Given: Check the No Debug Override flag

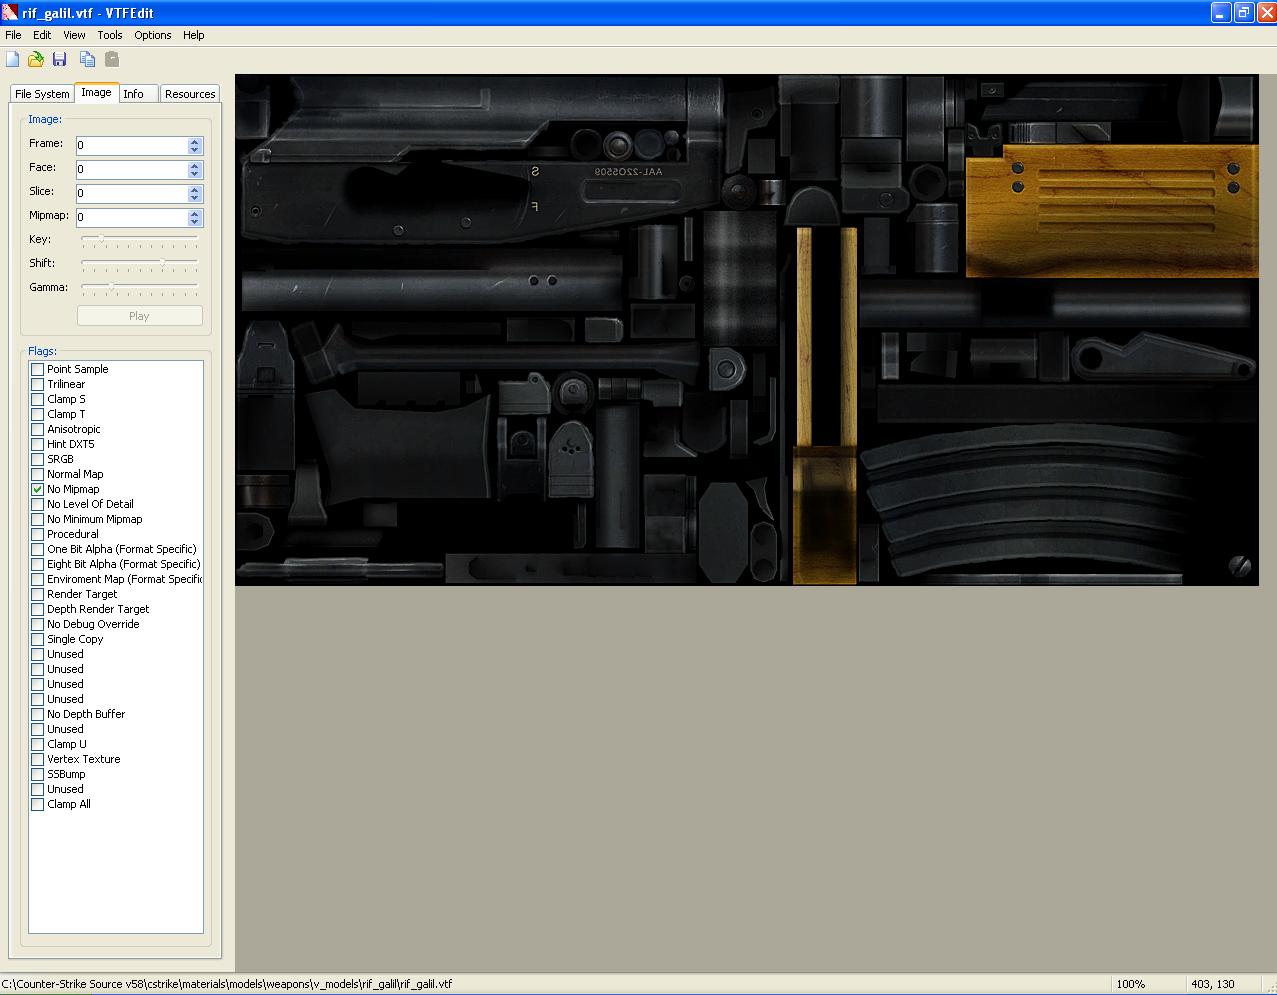Looking at the screenshot, I should point(37,624).
